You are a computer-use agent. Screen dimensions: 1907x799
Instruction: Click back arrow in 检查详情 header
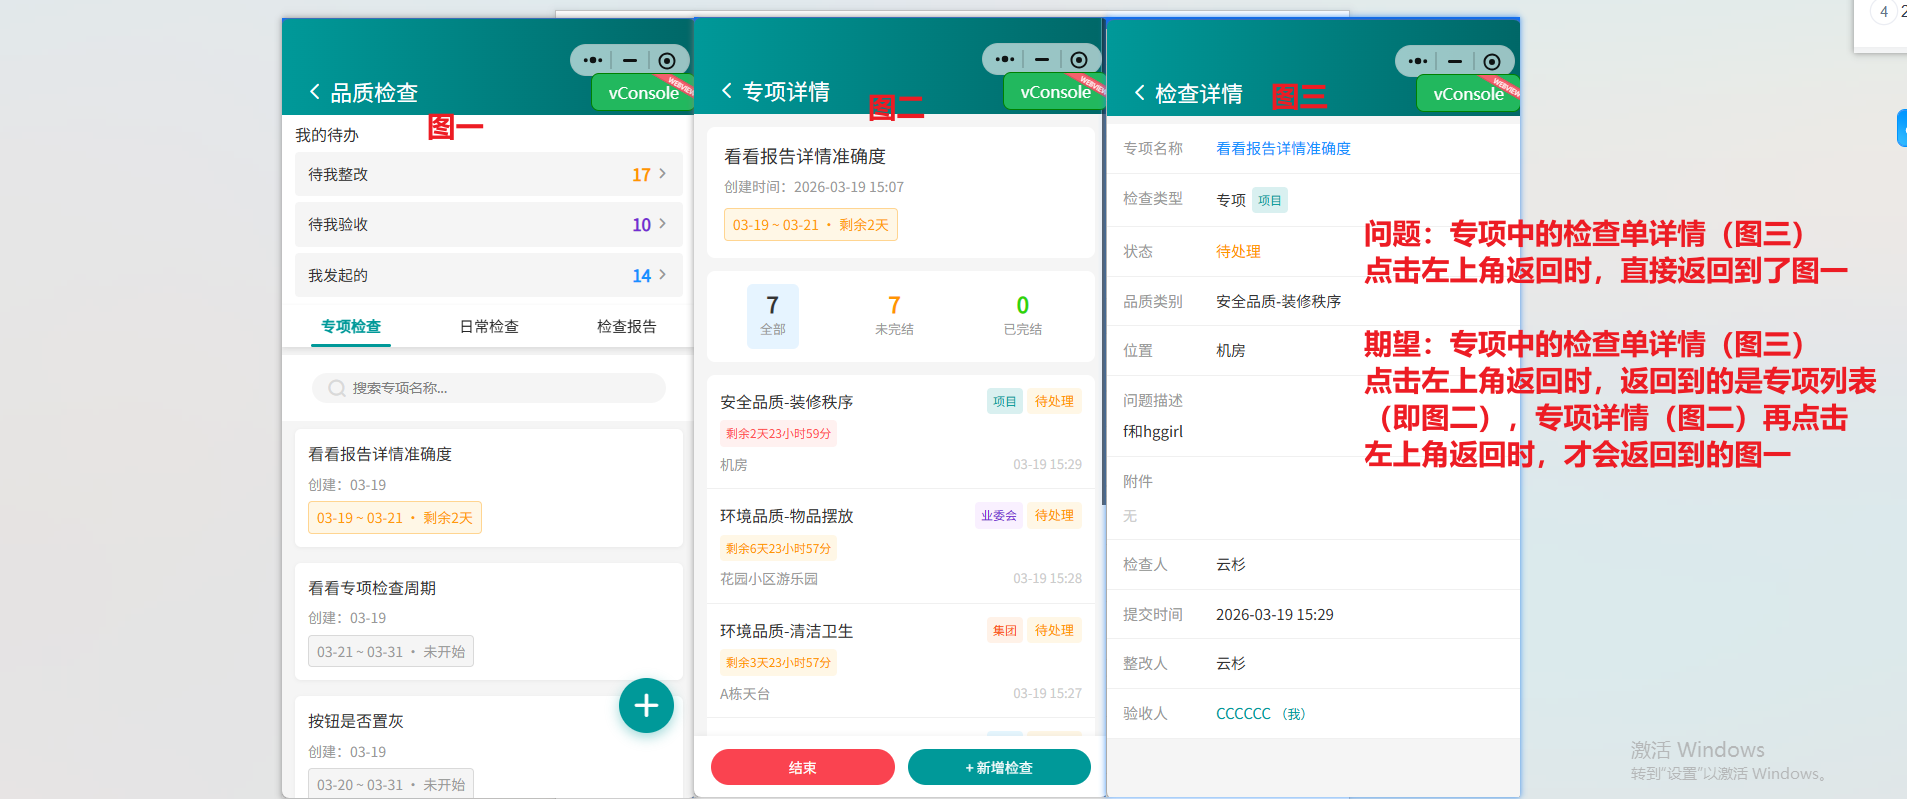pos(1140,93)
